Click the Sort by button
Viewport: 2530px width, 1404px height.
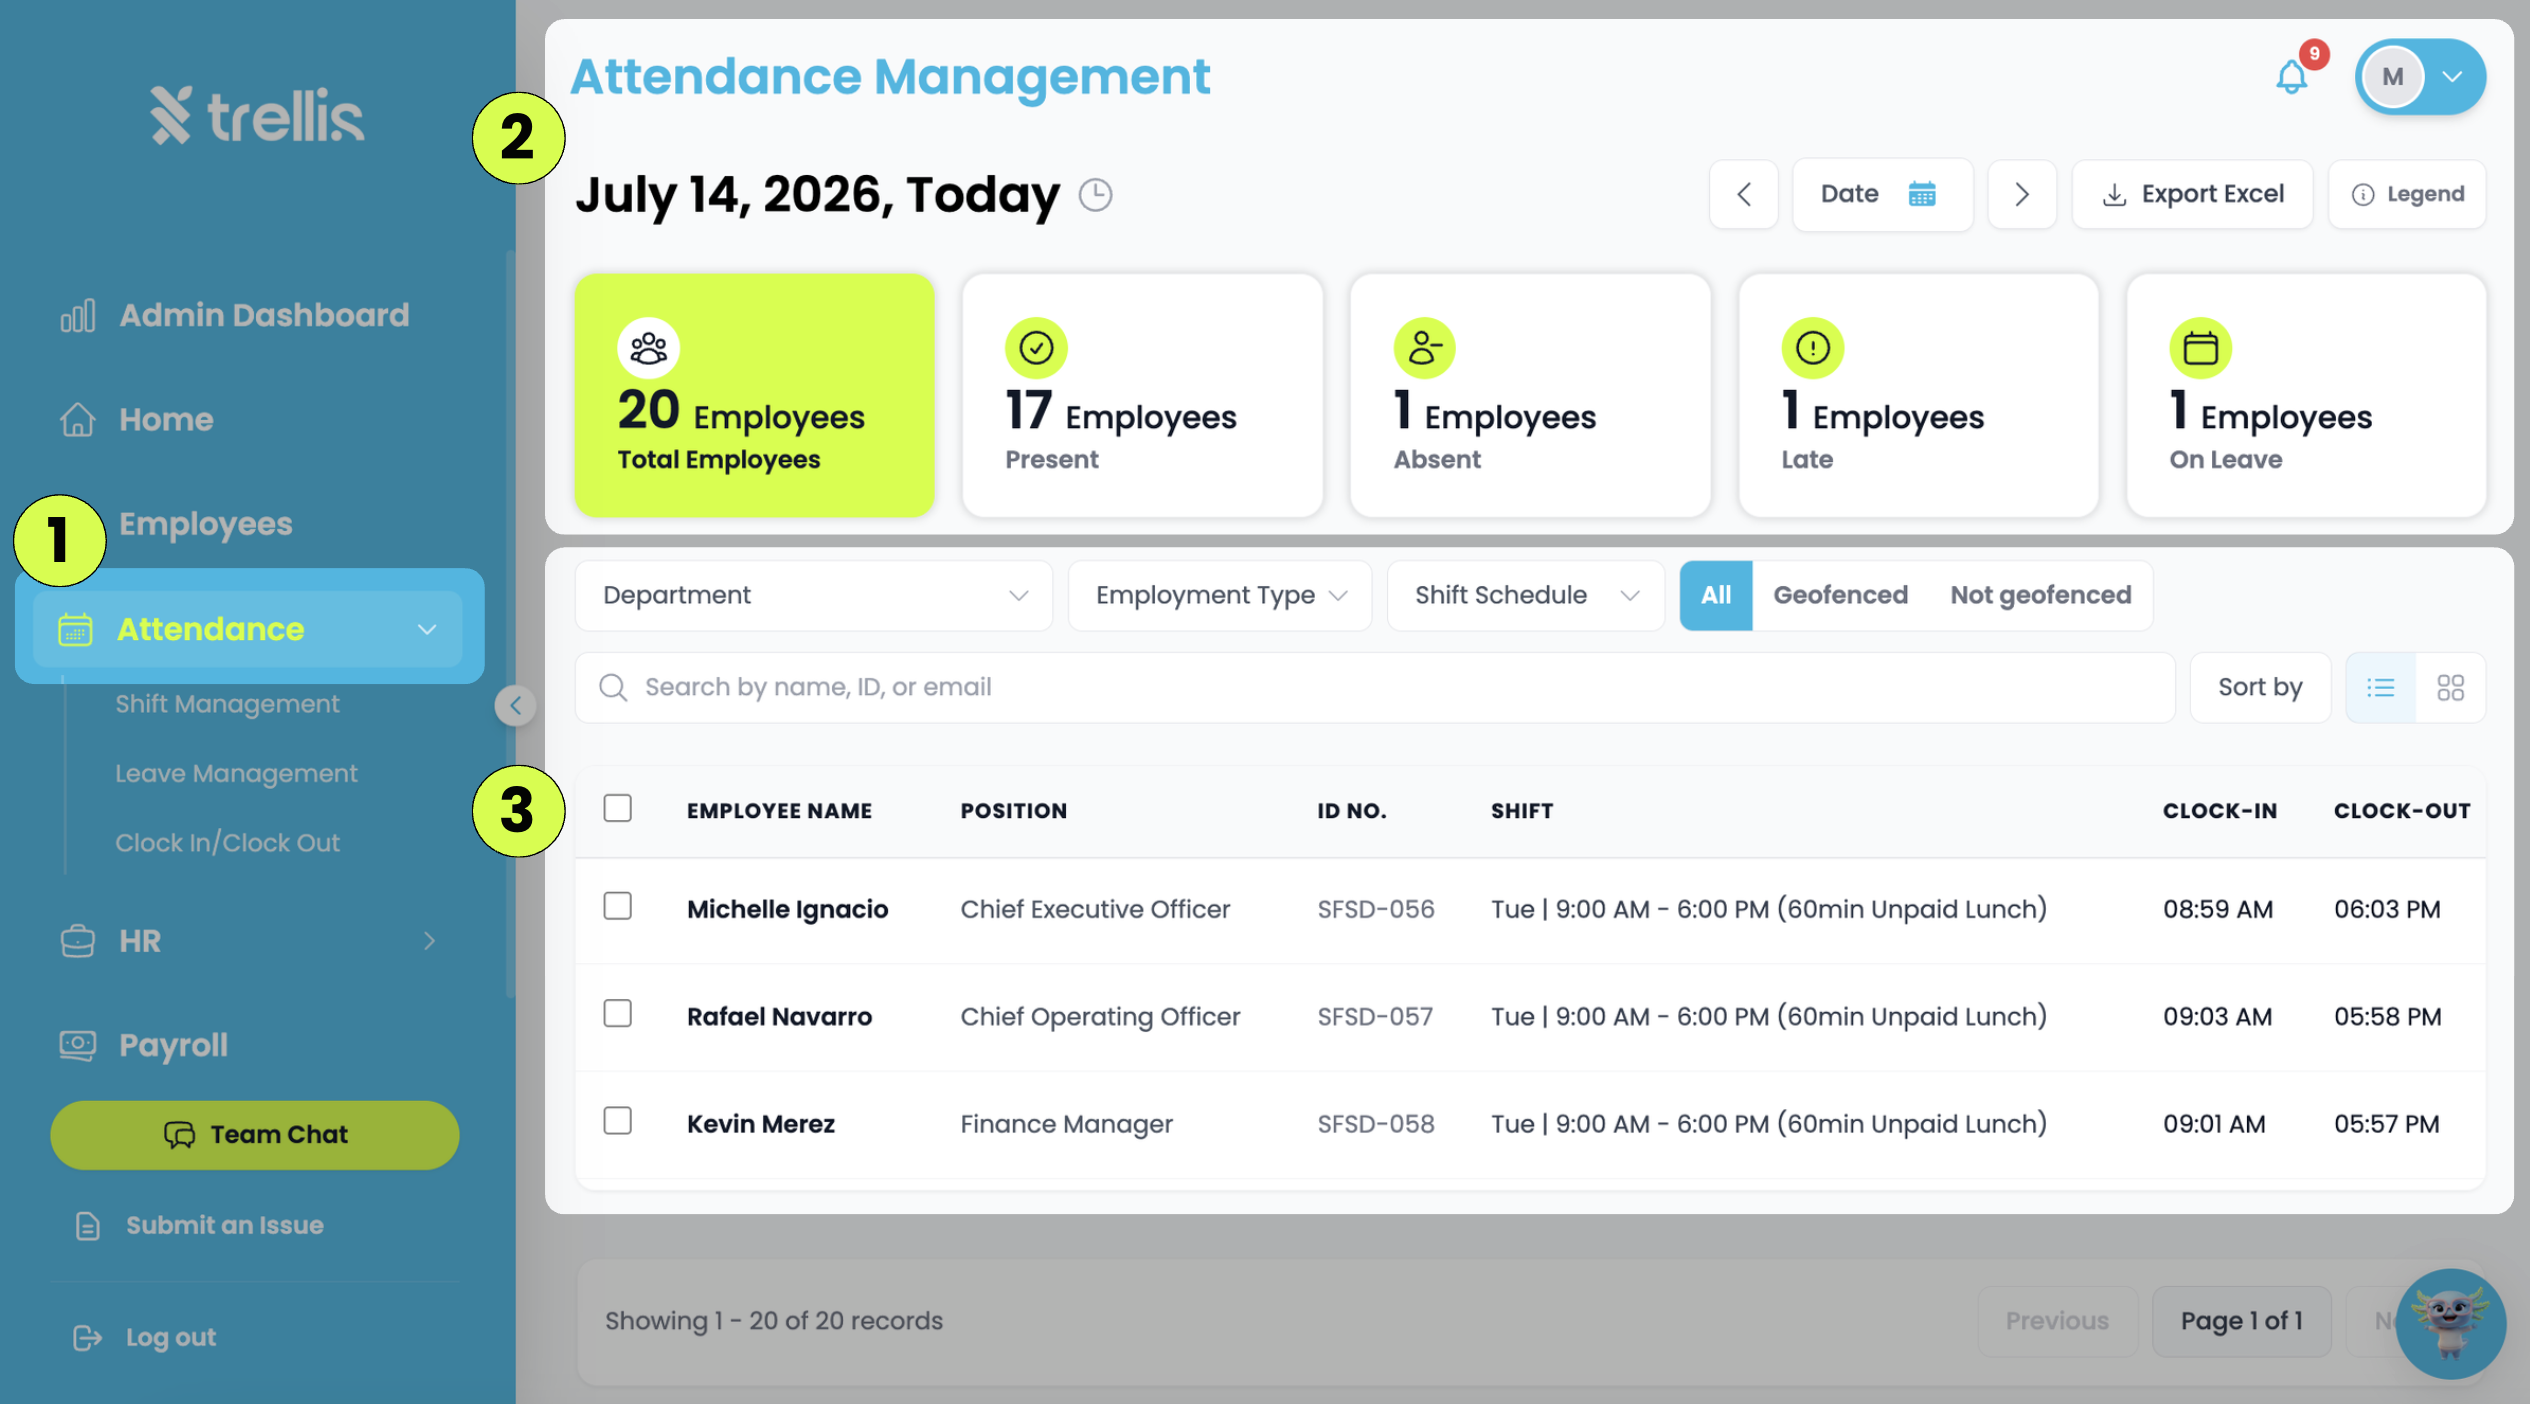[2259, 687]
